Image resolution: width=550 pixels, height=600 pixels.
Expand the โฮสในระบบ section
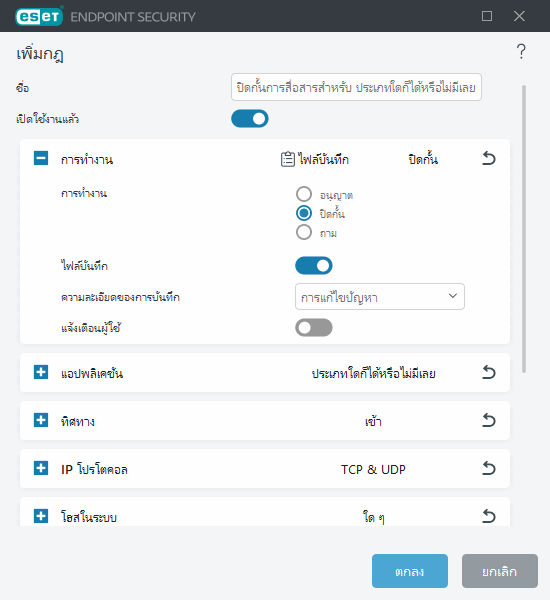41,516
